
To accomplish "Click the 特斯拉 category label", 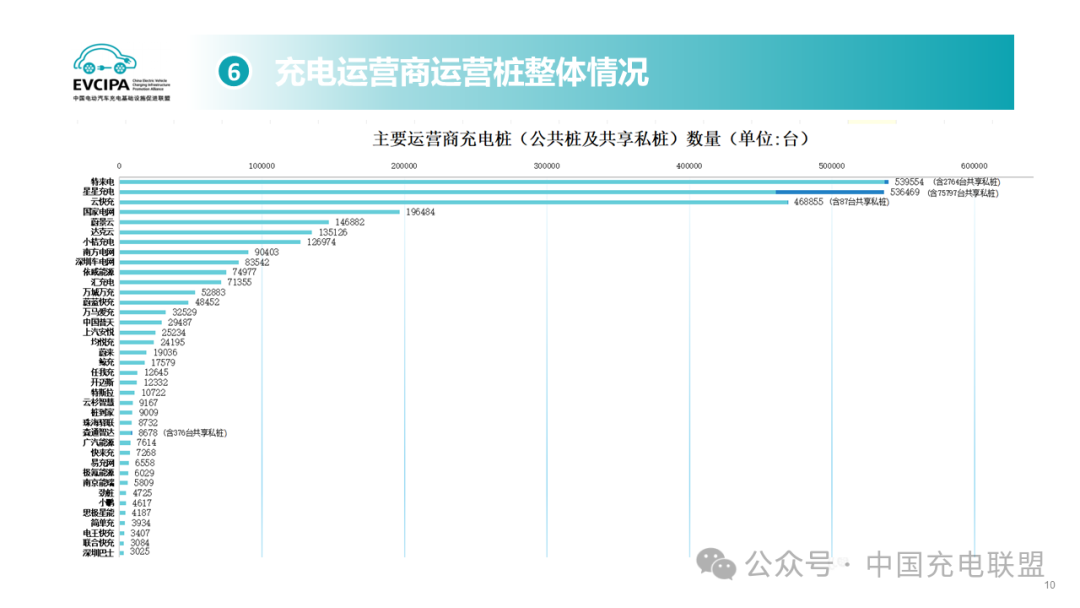I will pos(101,393).
